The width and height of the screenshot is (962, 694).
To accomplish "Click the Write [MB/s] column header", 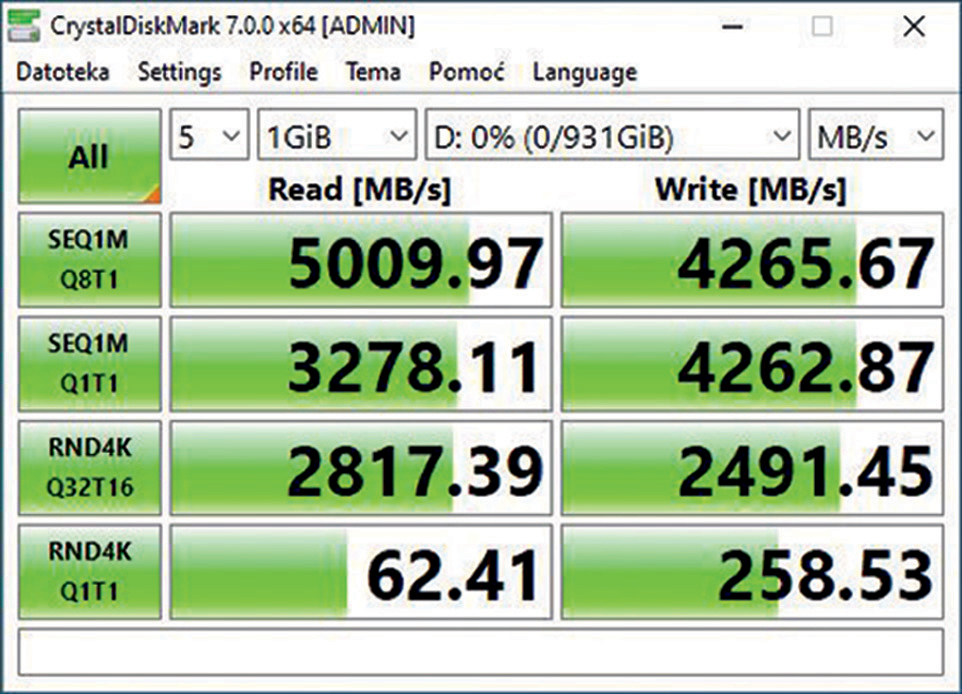I will point(751,190).
